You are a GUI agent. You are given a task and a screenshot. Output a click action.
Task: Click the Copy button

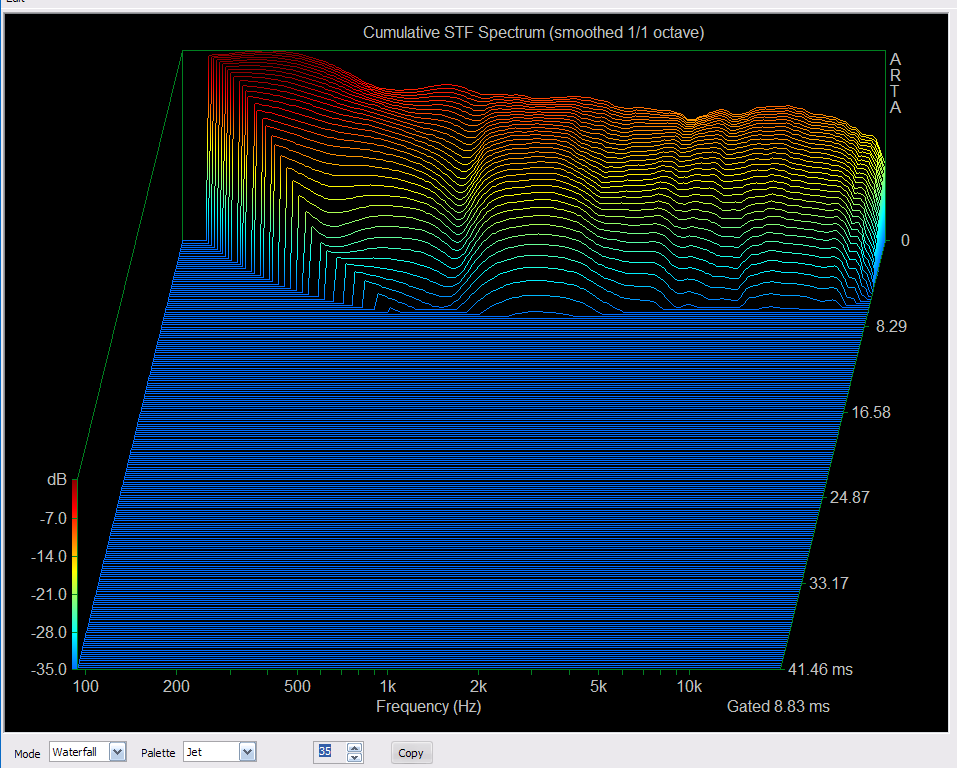pyautogui.click(x=411, y=753)
